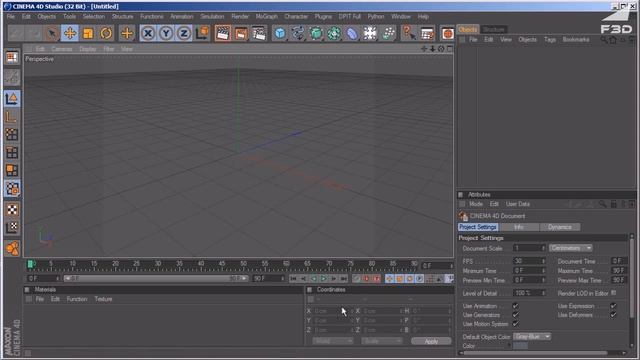The image size is (640, 360).
Task: Activate the Scale tool
Action: (88, 33)
